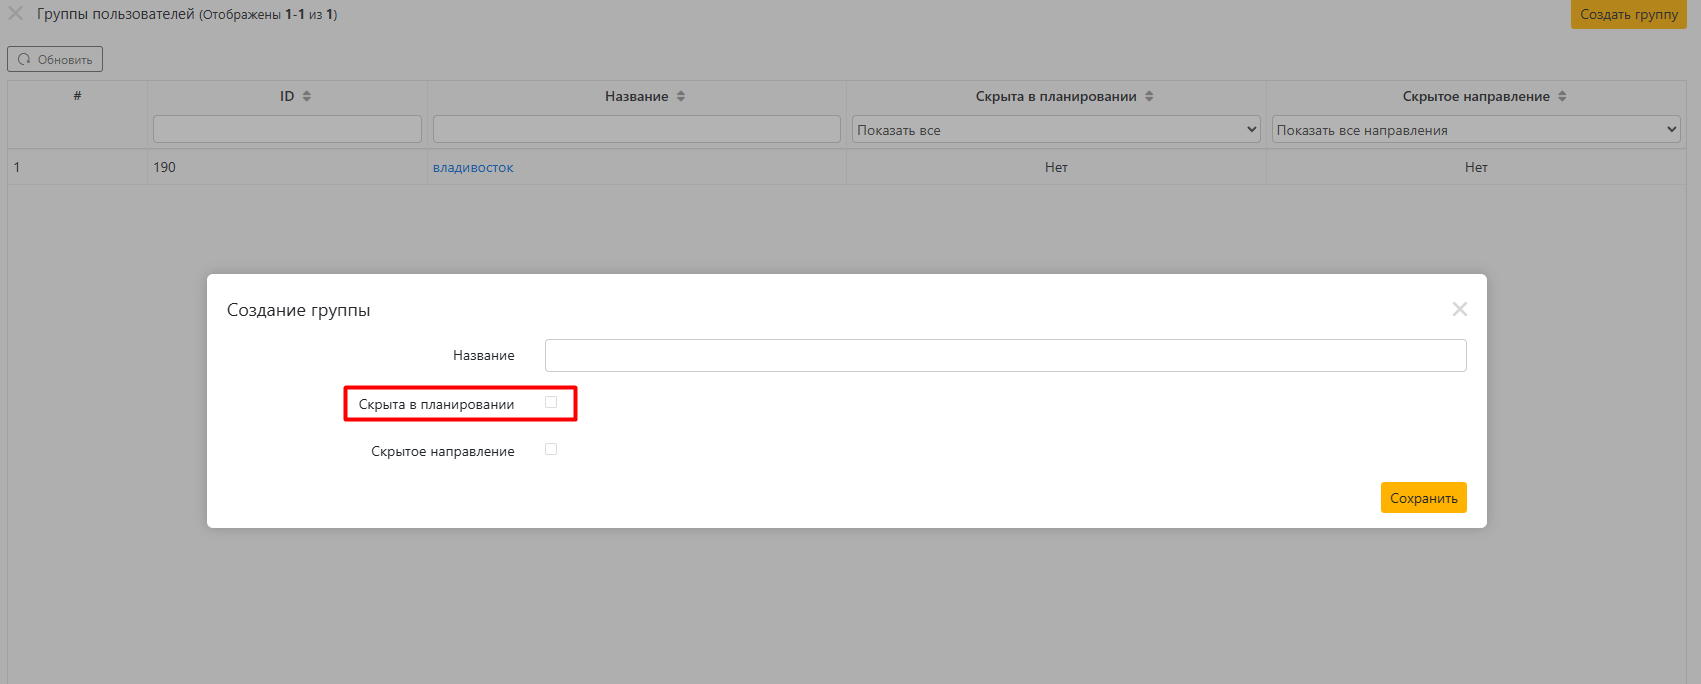Viewport: 1701px width, 684px height.
Task: Click the Название column filter input
Action: [636, 129]
